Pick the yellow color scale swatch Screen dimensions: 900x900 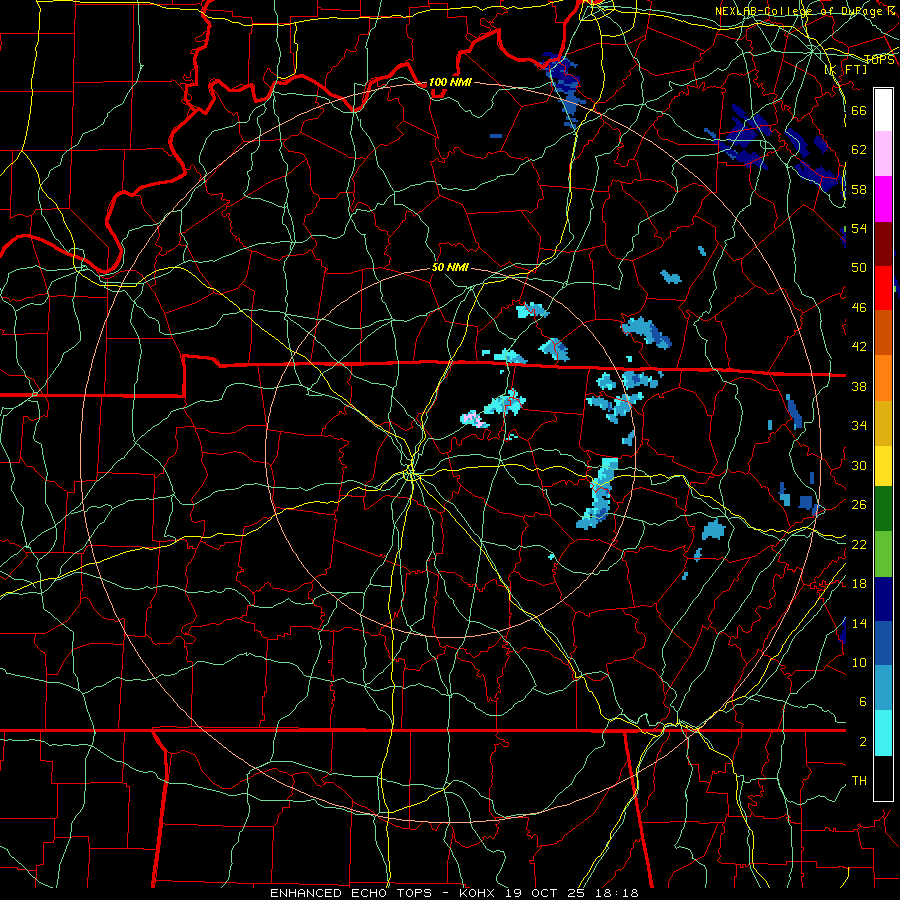883,465
